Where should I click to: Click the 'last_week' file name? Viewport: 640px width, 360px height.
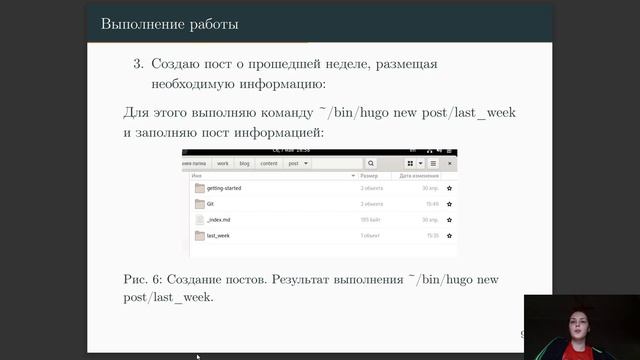click(x=218, y=236)
